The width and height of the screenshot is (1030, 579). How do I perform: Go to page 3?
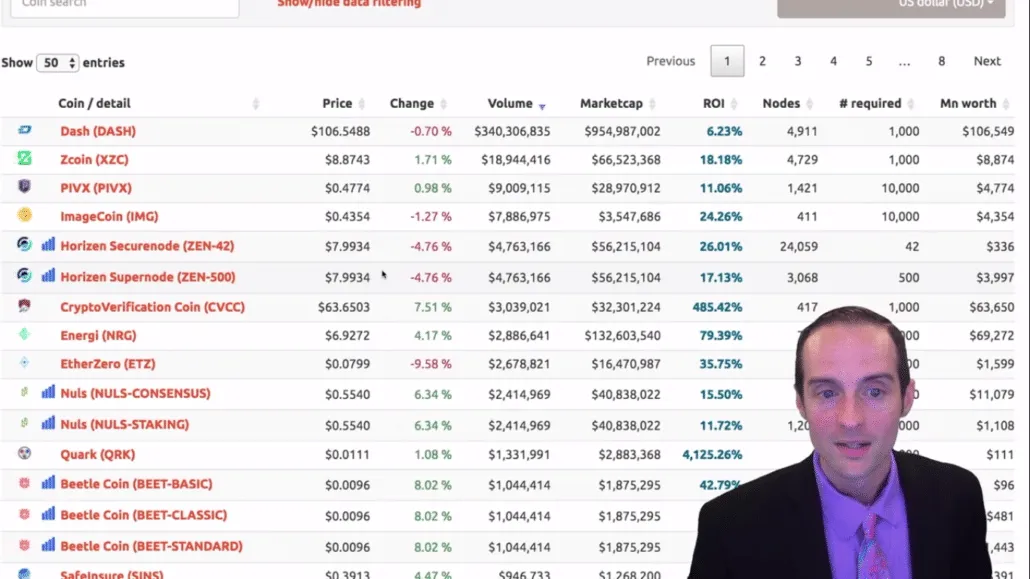(798, 61)
